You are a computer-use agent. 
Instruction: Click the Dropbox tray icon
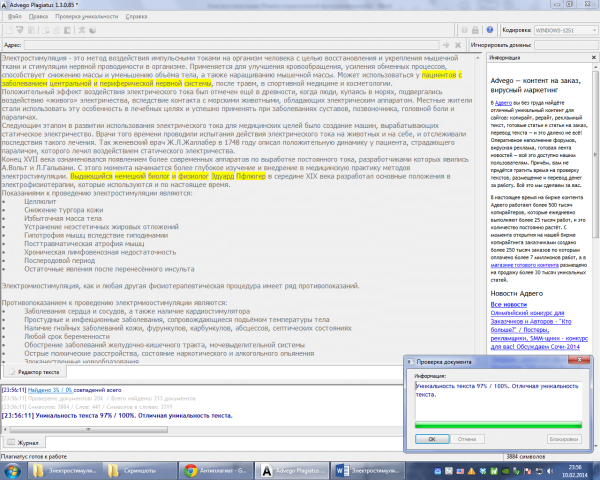483,471
